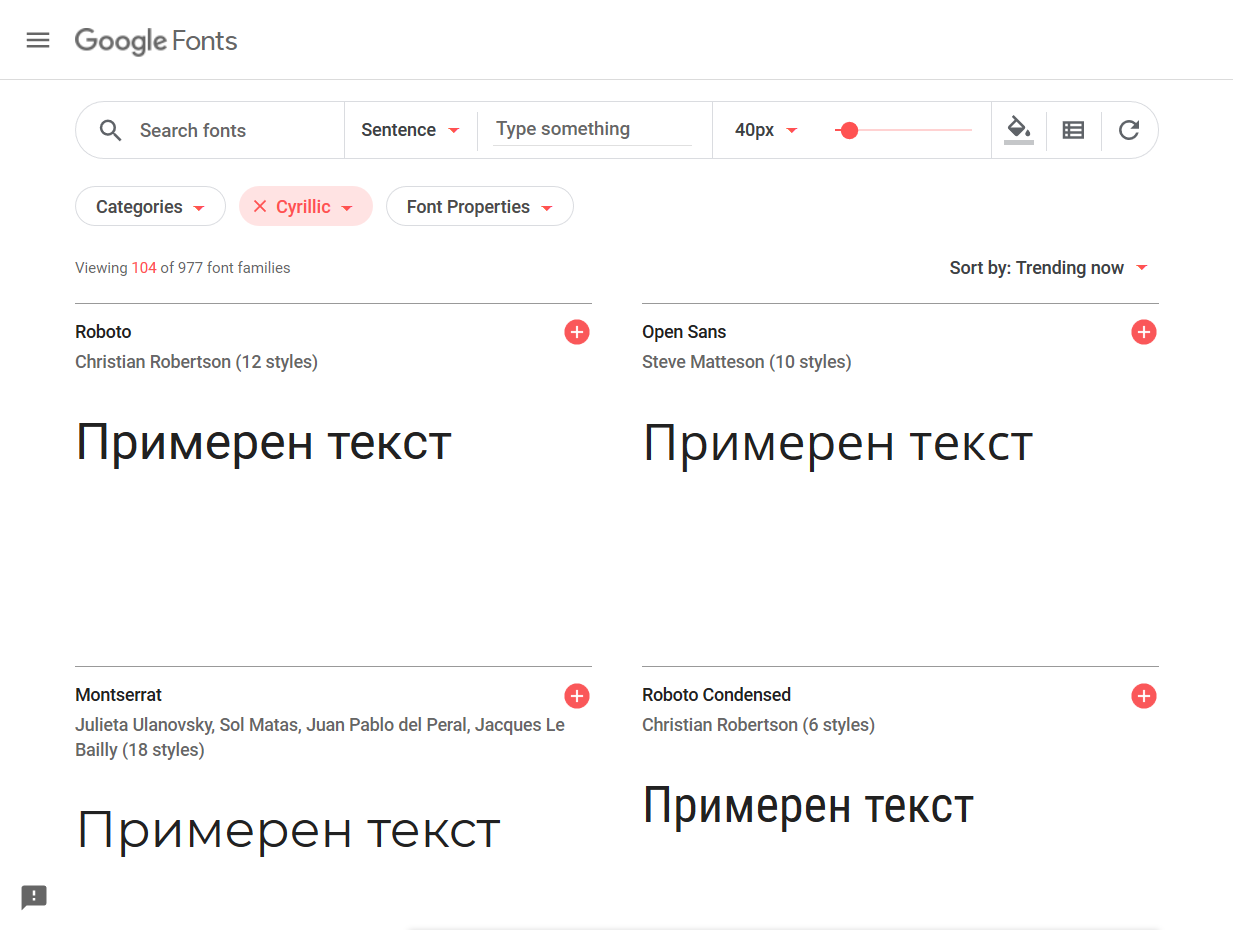The image size is (1233, 930).
Task: Reset filters with the refresh icon
Action: tap(1129, 130)
